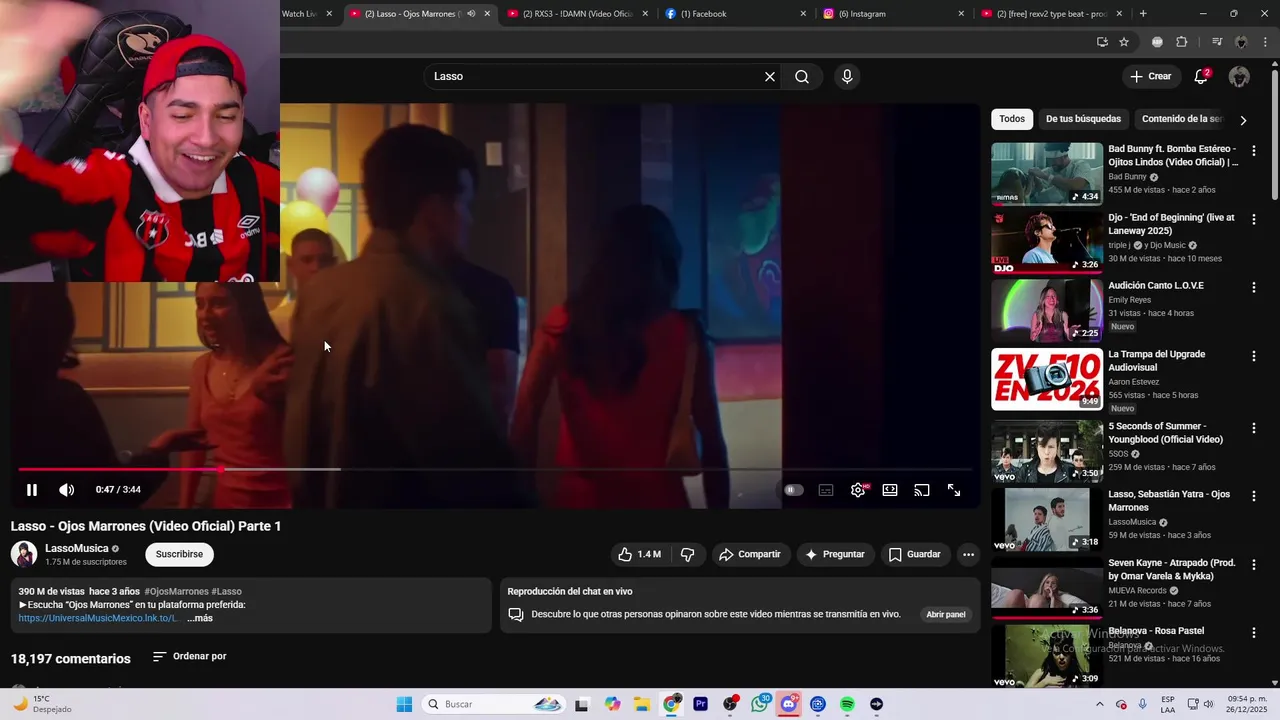Screen dimensions: 1280x720
Task: Open the live chat replay with Abrir panel
Action: (945, 614)
